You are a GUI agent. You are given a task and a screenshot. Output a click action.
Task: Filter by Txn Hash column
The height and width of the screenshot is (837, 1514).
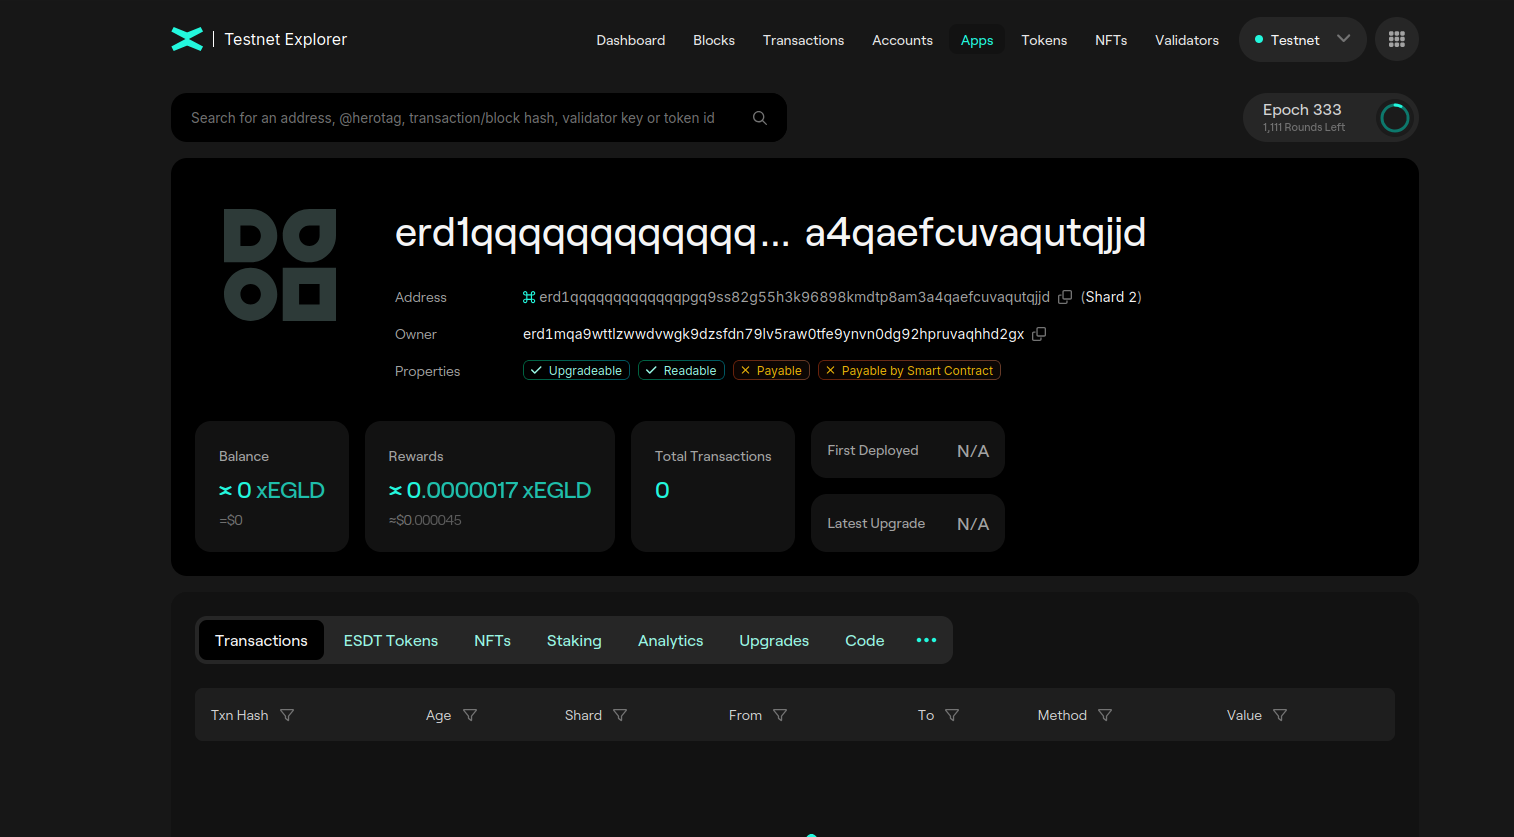(x=287, y=715)
